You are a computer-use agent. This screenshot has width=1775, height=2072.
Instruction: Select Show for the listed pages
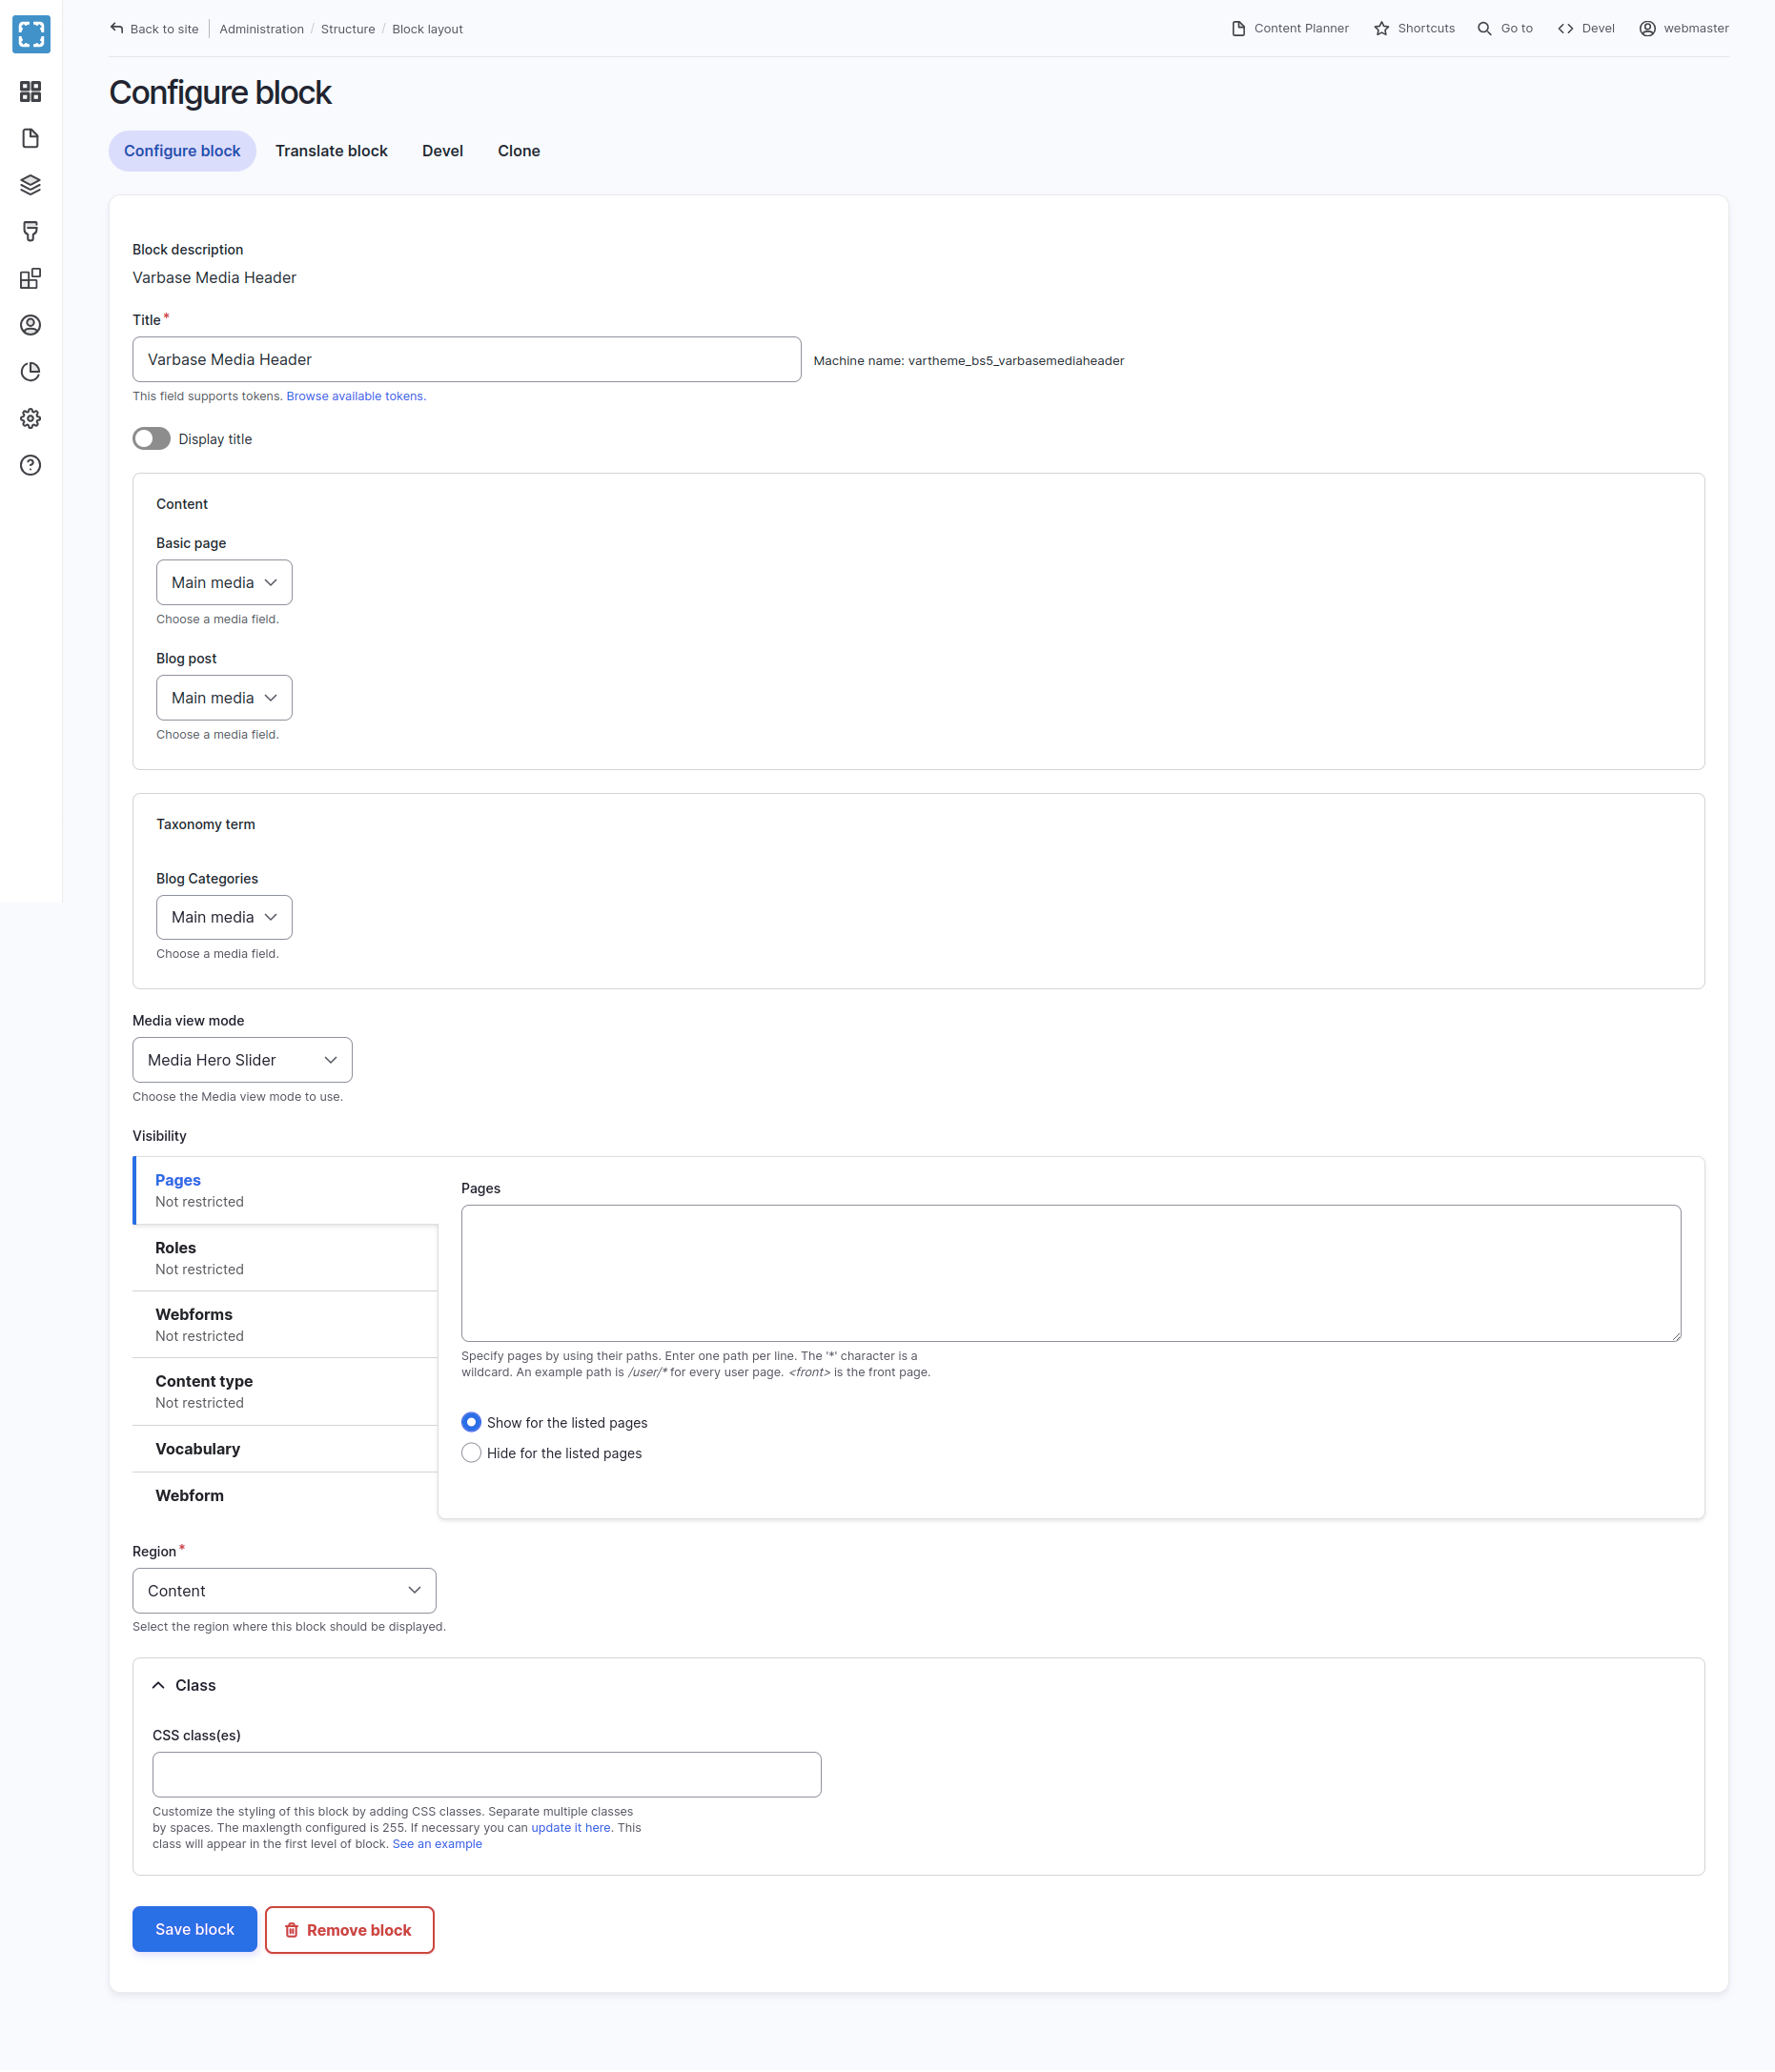(x=471, y=1422)
